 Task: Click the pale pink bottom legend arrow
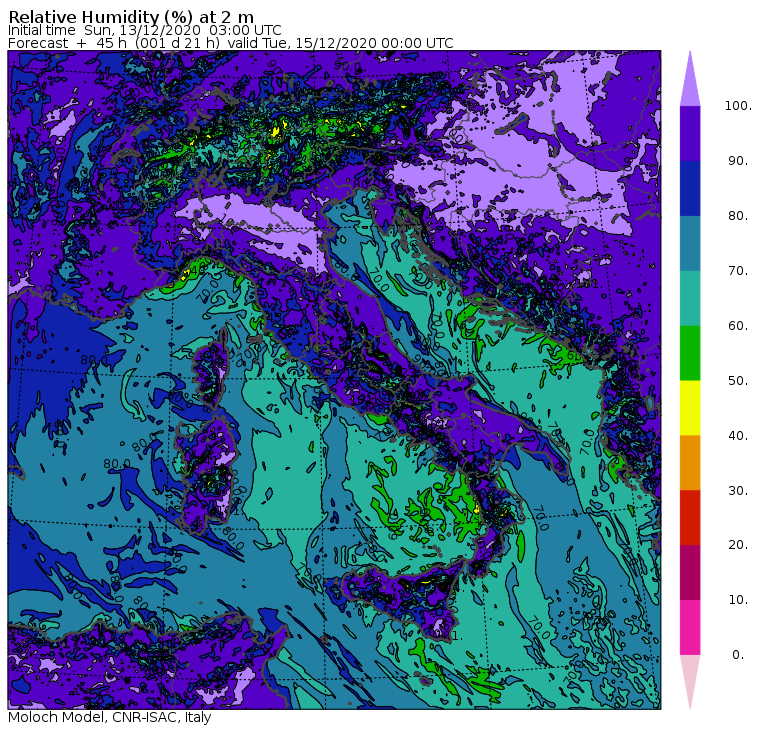click(690, 679)
